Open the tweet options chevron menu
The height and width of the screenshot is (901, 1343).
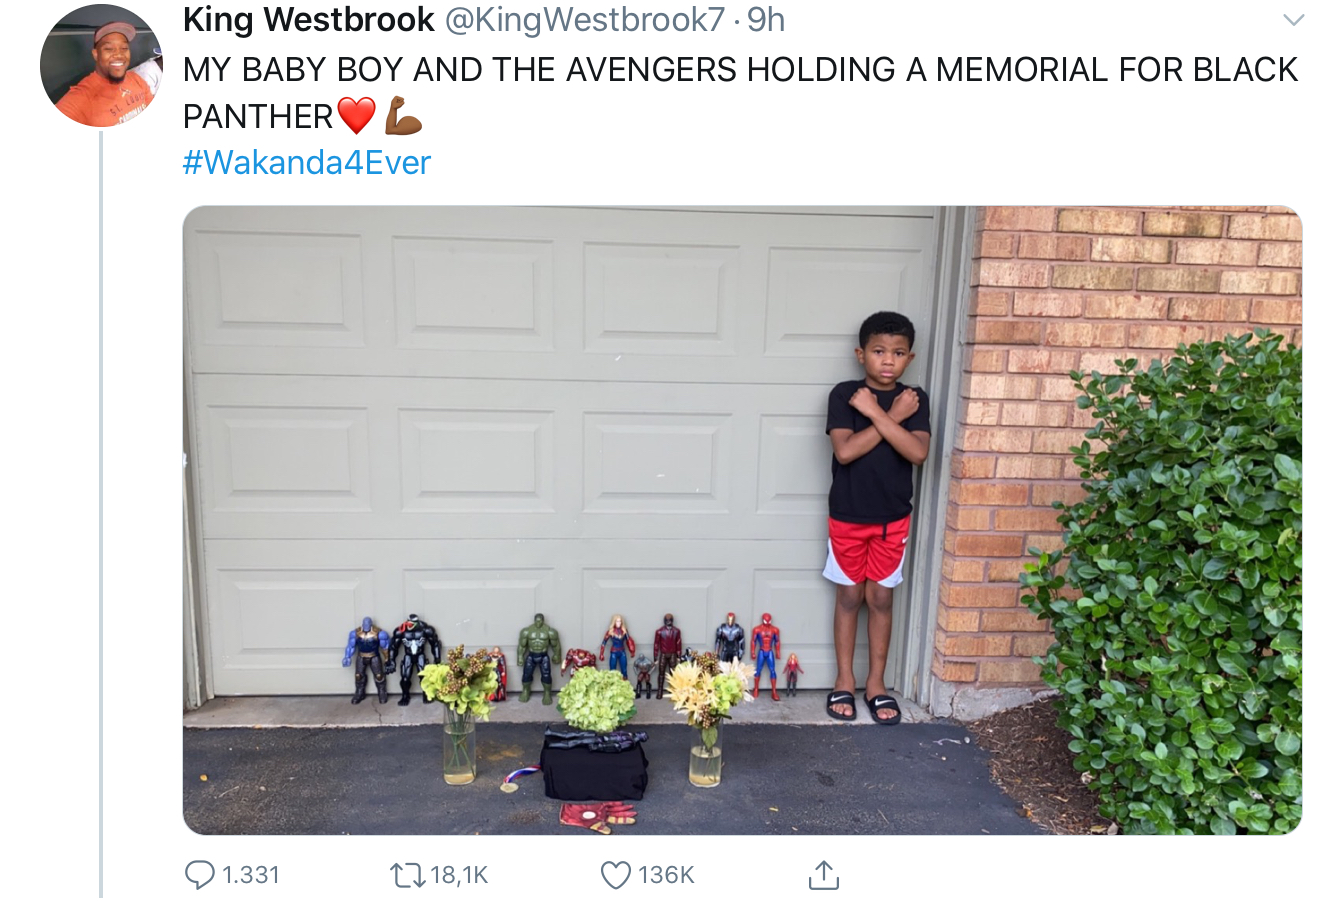coord(1294,20)
